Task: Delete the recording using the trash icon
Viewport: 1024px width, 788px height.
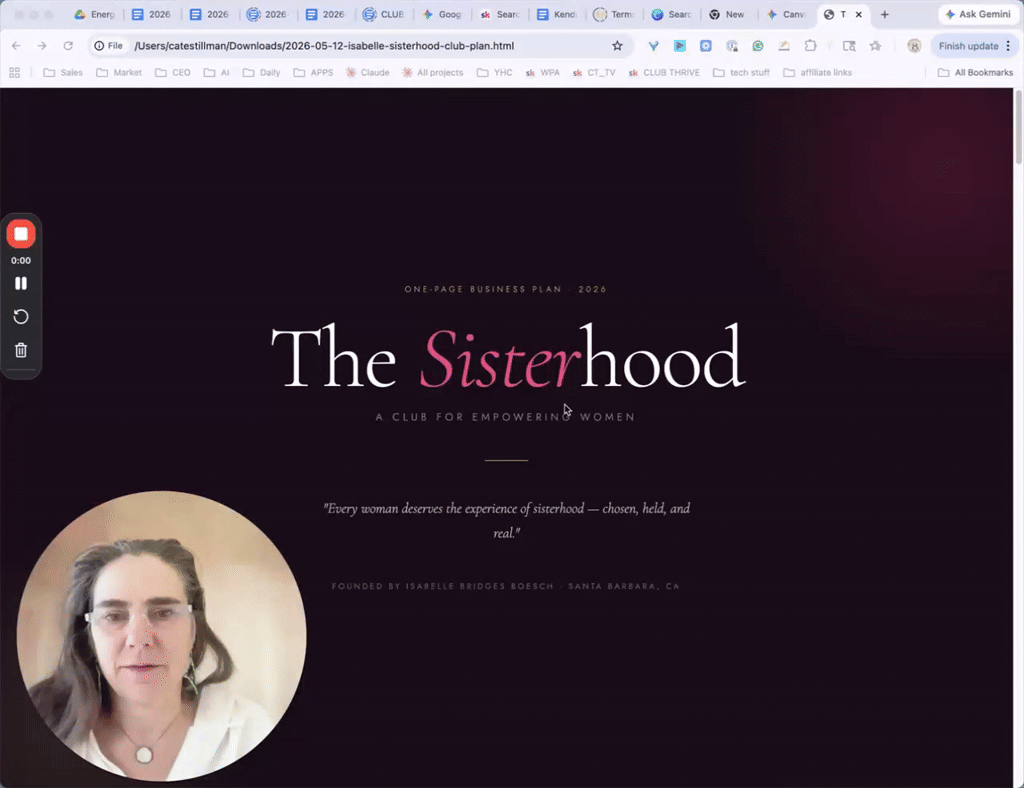Action: (21, 350)
